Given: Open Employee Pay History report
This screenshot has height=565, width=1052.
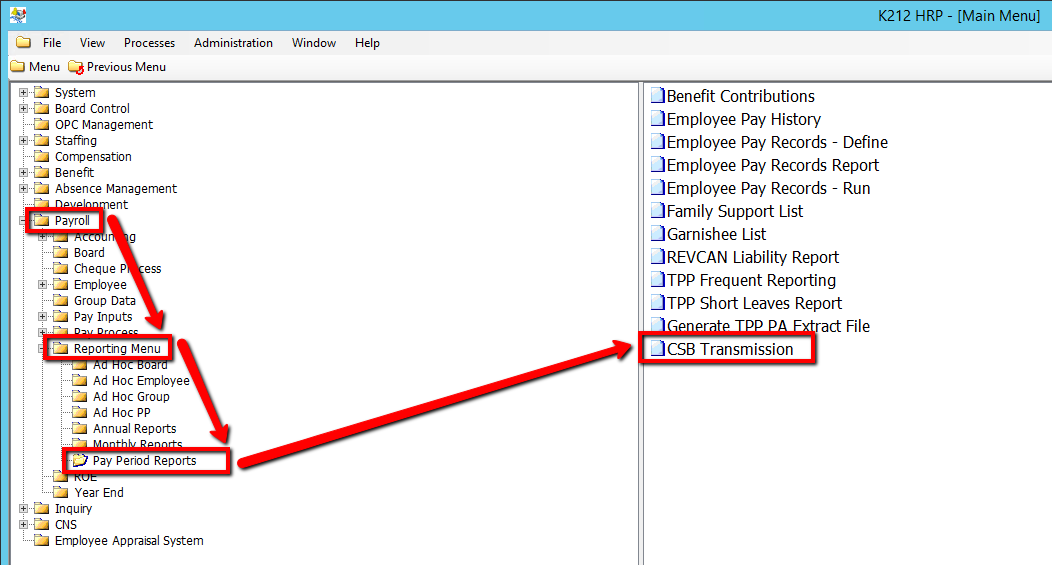Looking at the screenshot, I should point(743,120).
